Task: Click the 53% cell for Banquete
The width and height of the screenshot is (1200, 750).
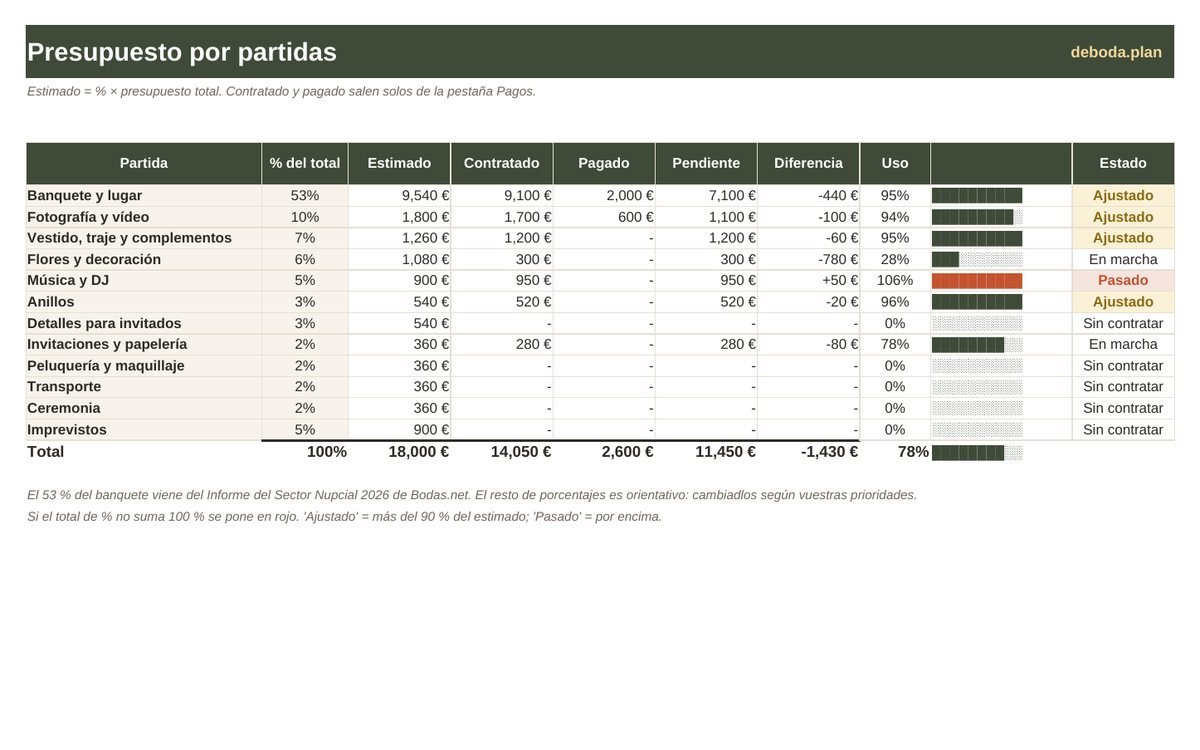Action: 305,196
